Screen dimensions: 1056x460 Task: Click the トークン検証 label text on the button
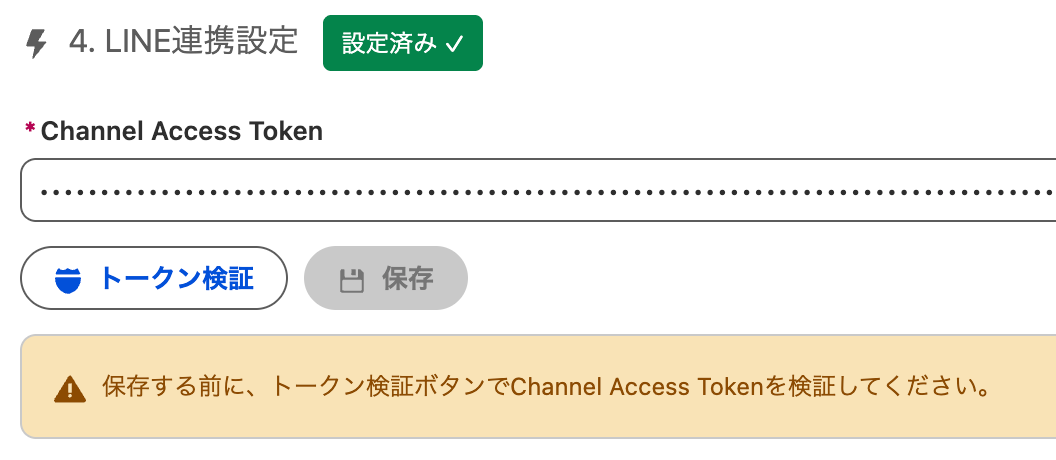(x=176, y=279)
